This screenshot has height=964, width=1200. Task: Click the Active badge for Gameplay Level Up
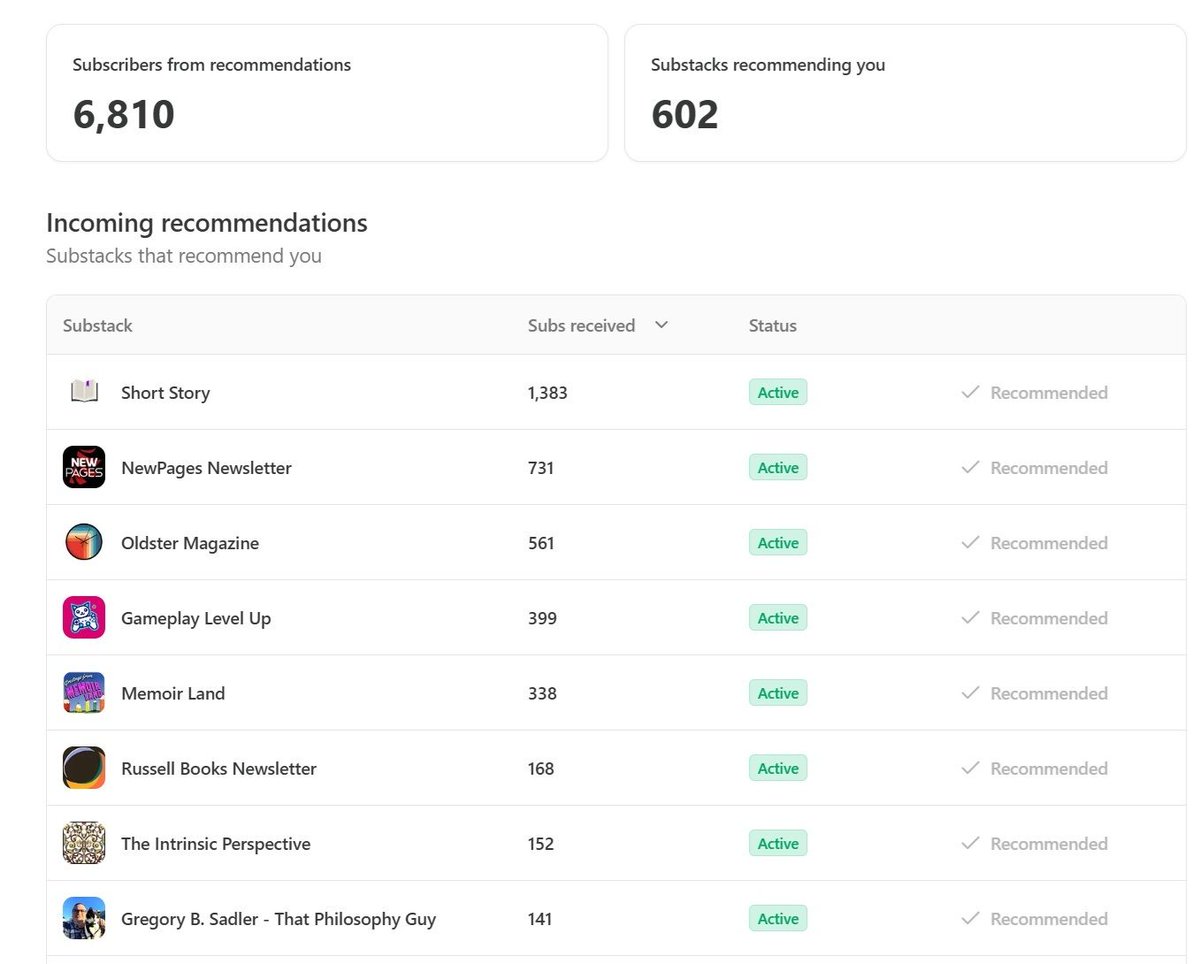[778, 617]
